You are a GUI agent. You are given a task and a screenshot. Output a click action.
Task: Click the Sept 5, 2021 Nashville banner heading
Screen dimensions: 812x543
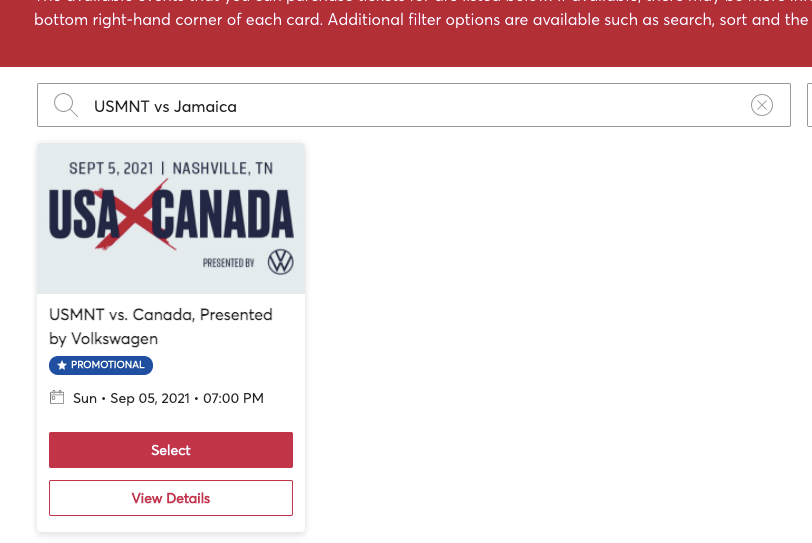point(171,168)
